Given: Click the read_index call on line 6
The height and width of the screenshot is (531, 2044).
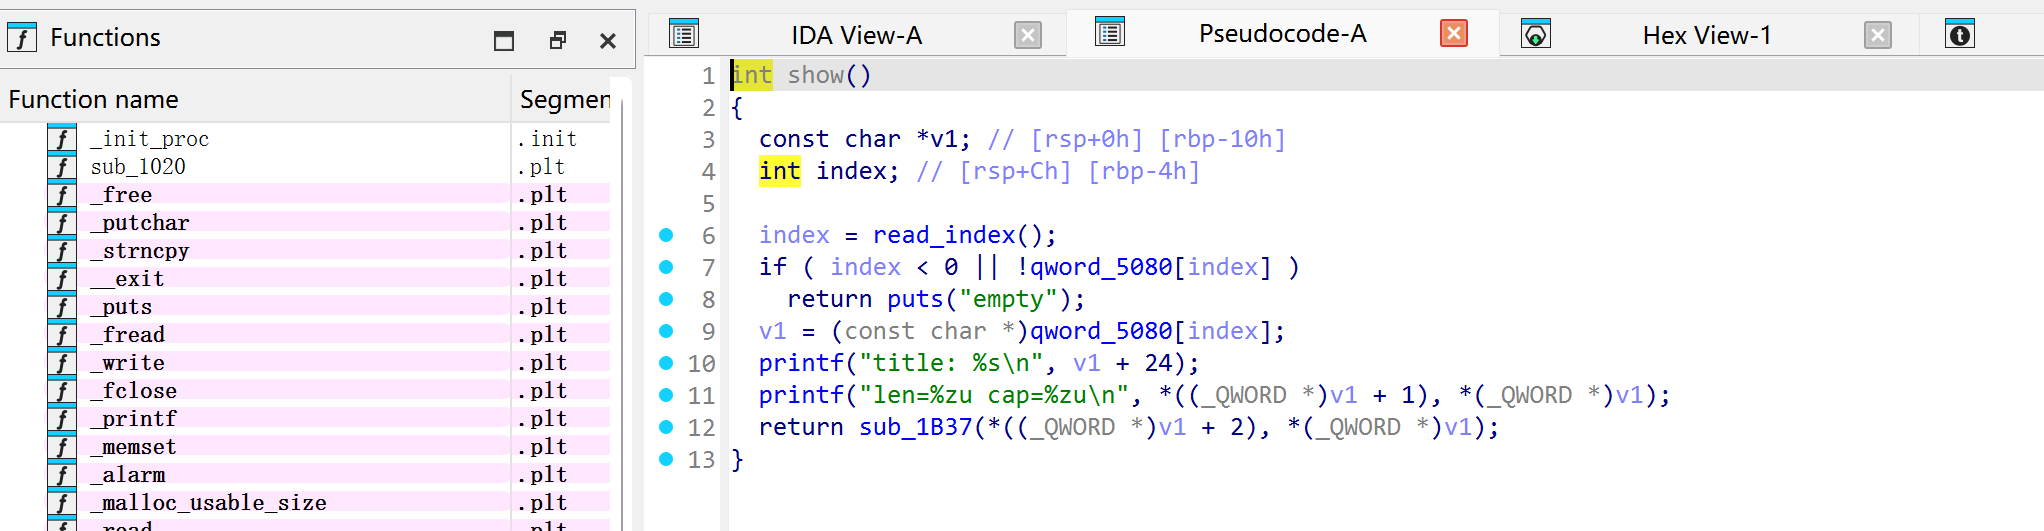Looking at the screenshot, I should pos(943,235).
